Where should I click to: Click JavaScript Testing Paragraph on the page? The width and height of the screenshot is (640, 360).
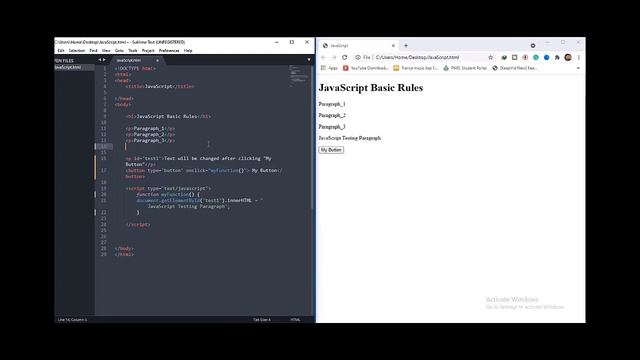[x=350, y=138]
